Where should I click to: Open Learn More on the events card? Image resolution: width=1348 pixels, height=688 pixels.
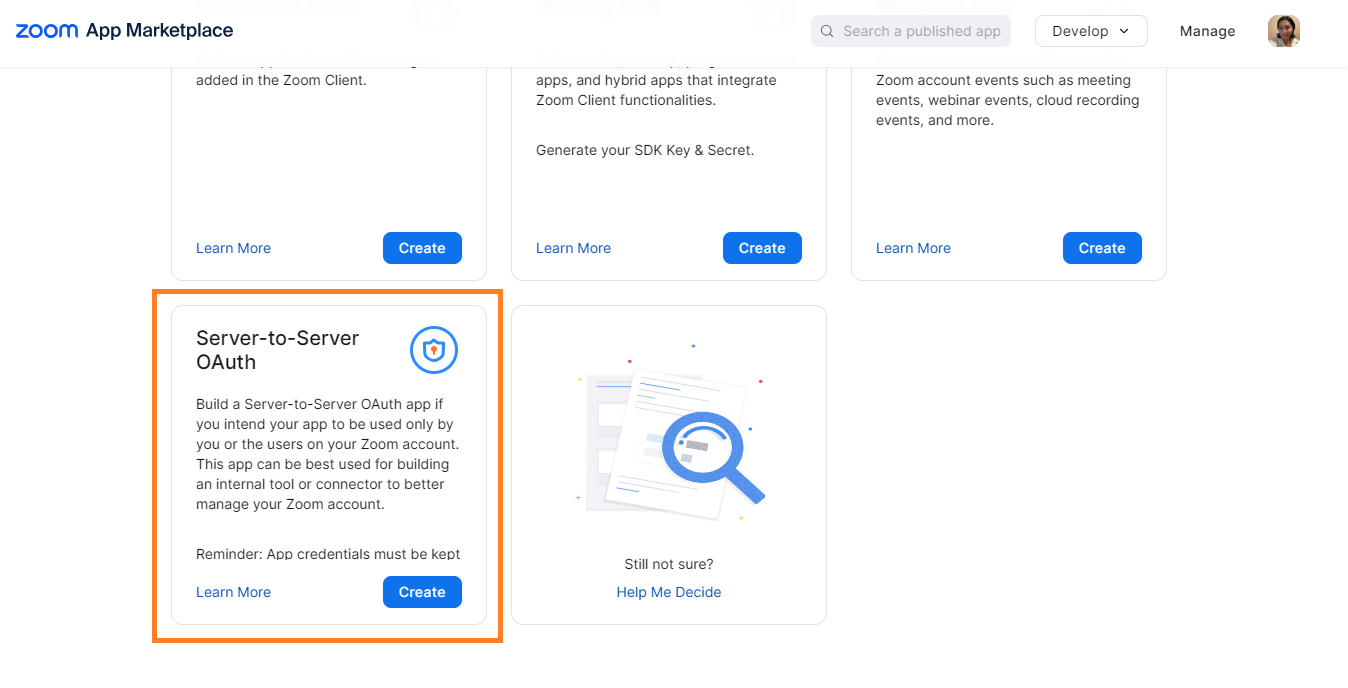click(913, 248)
